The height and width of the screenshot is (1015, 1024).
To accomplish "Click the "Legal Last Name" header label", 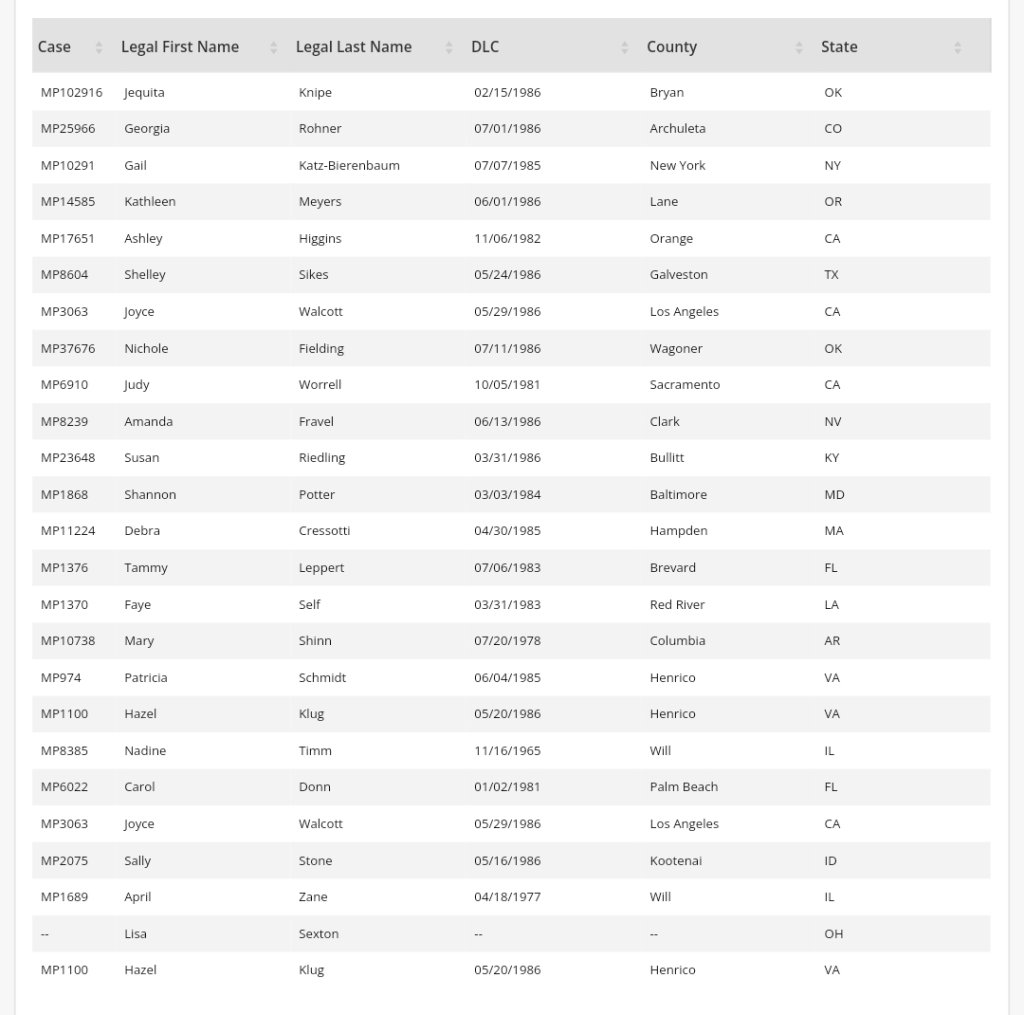I will [353, 47].
